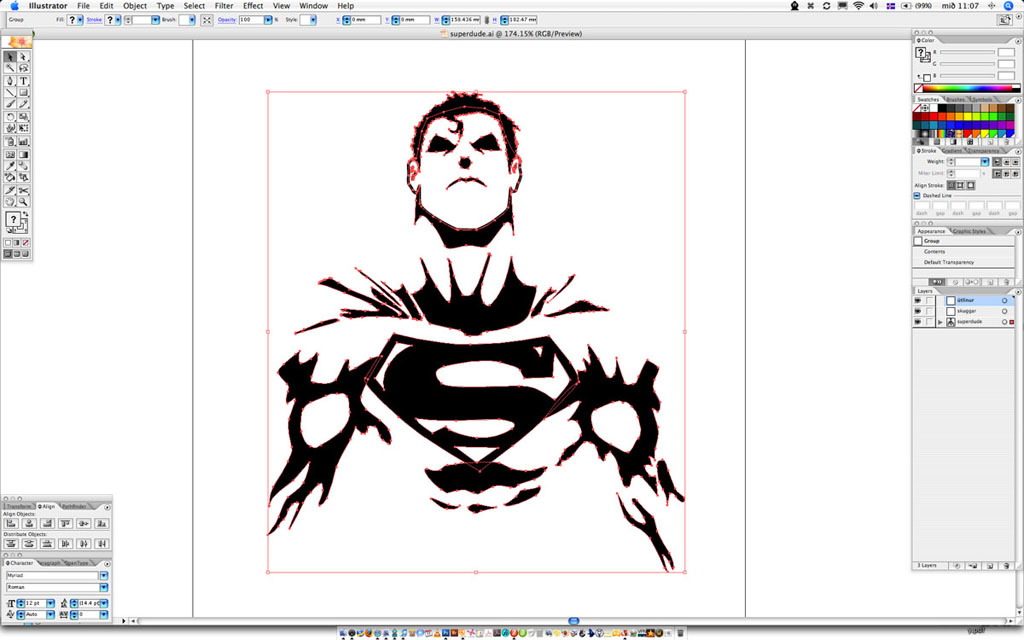
Task: Activate the Hand tool
Action: coord(10,202)
